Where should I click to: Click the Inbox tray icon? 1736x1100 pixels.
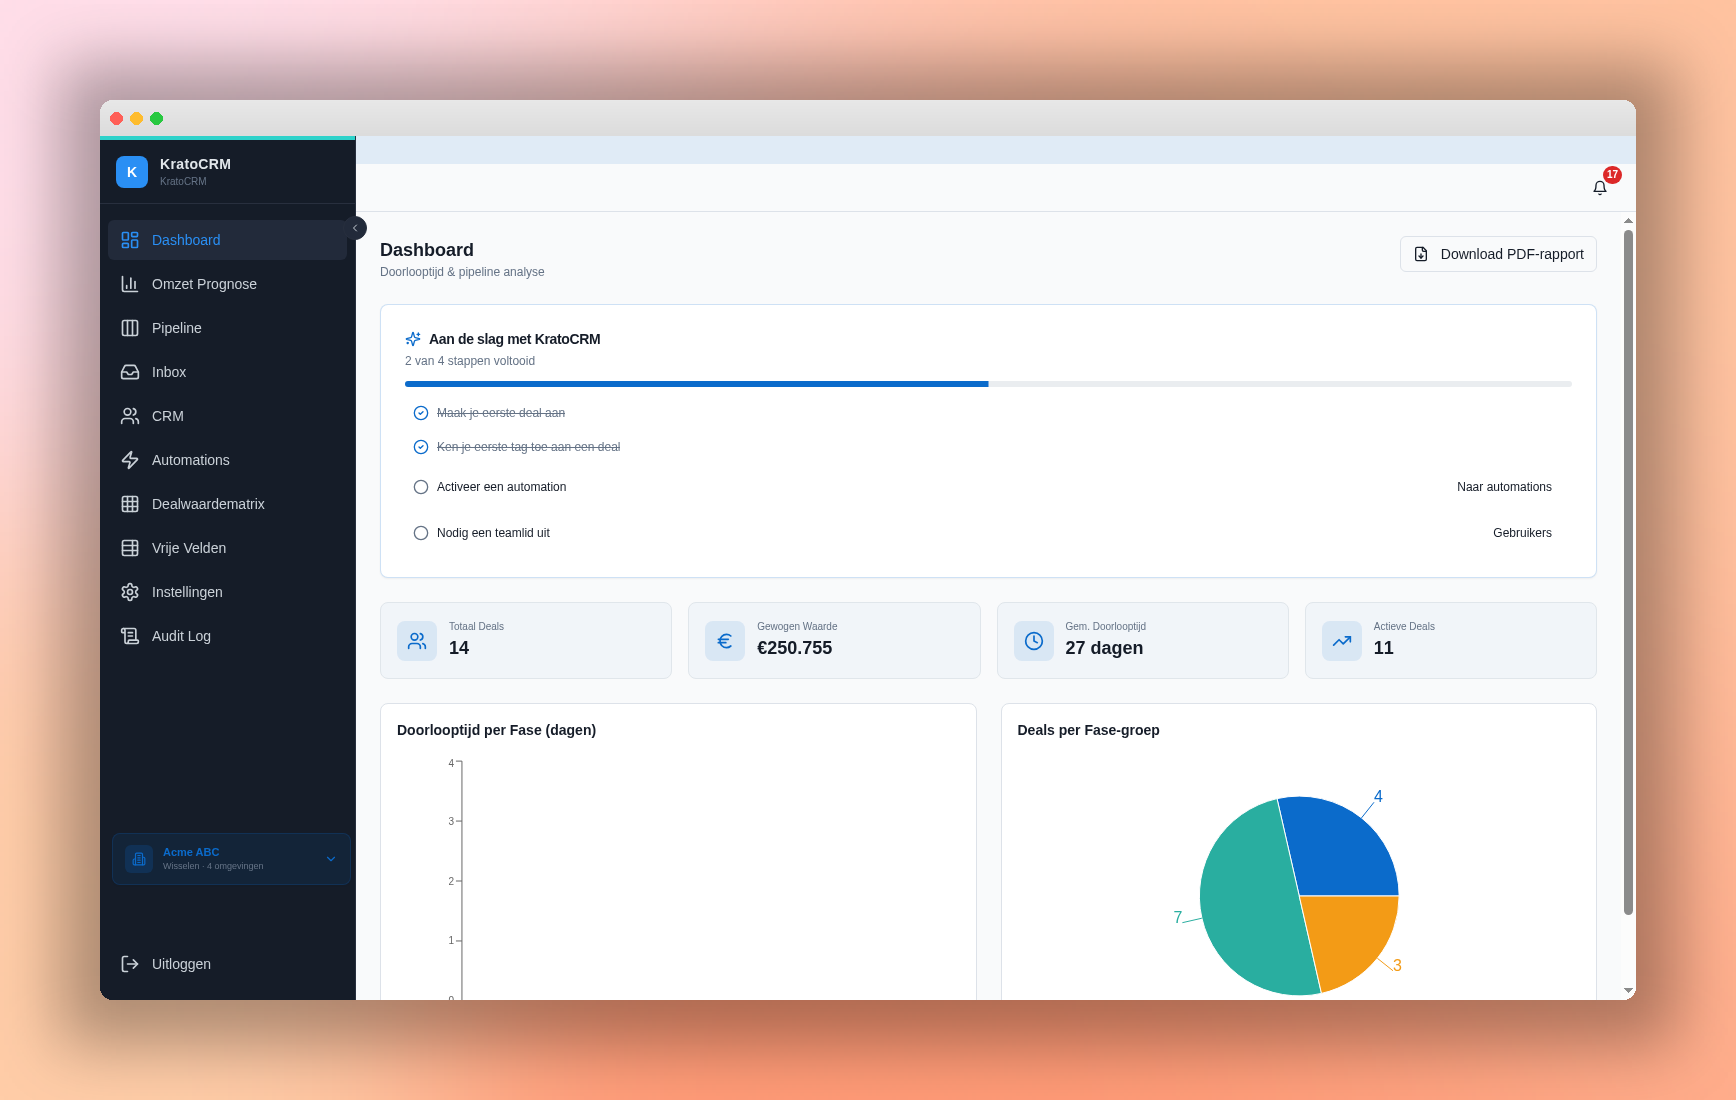coord(130,372)
